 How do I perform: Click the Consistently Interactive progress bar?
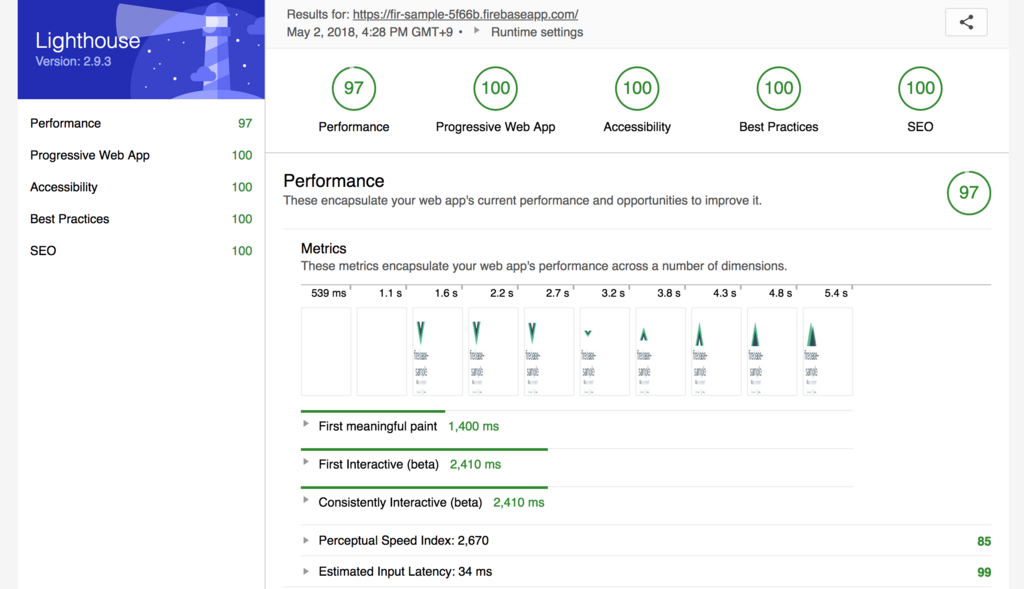[x=424, y=487]
